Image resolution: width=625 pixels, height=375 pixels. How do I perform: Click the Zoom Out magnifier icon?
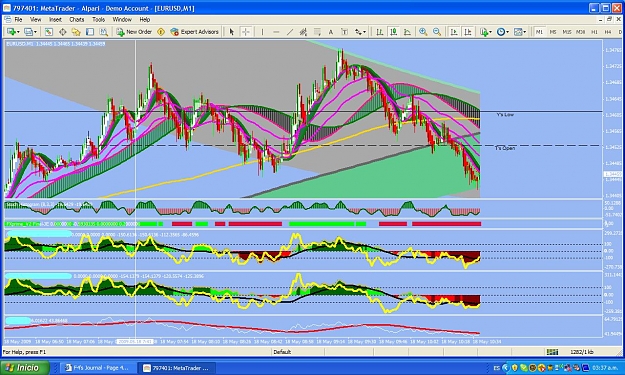437,32
